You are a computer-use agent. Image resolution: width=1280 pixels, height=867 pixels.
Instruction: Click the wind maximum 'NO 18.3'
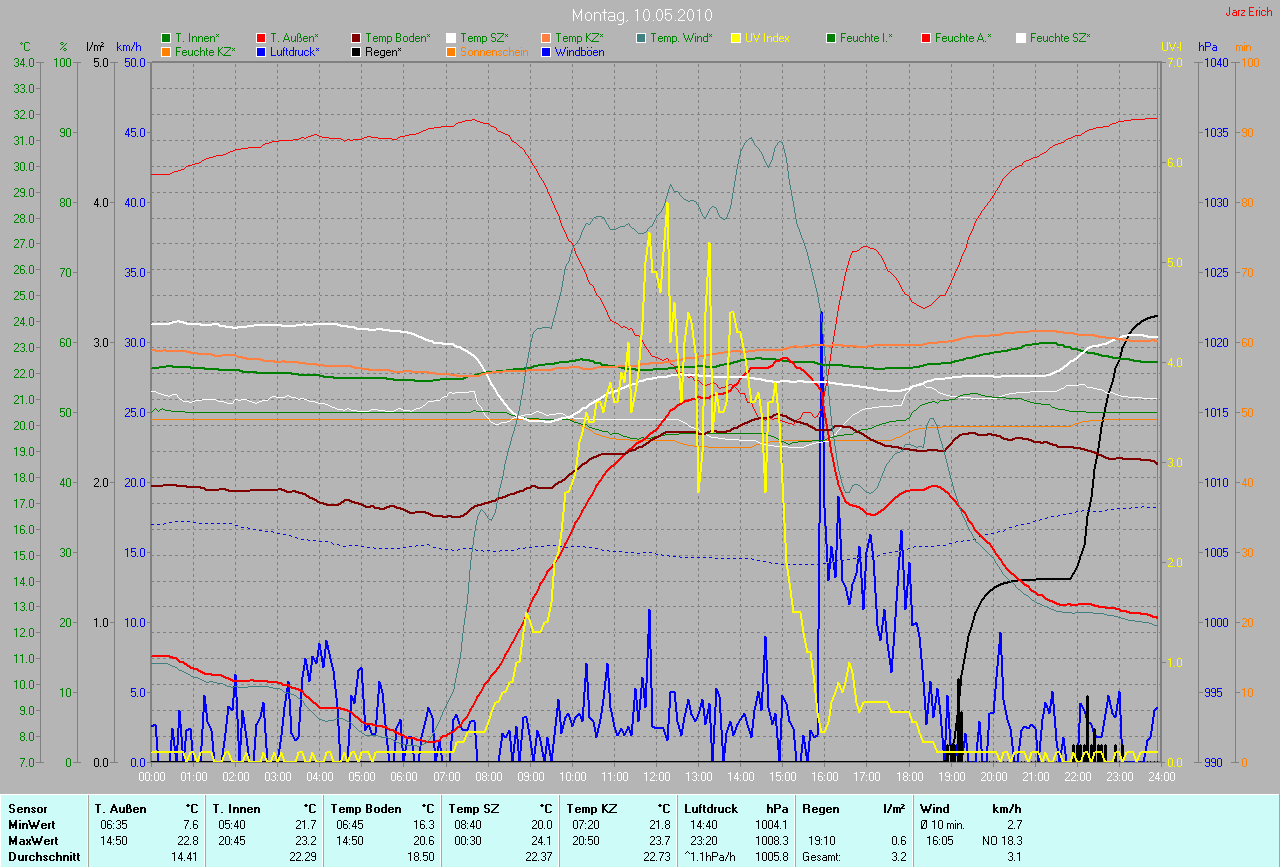[1002, 841]
